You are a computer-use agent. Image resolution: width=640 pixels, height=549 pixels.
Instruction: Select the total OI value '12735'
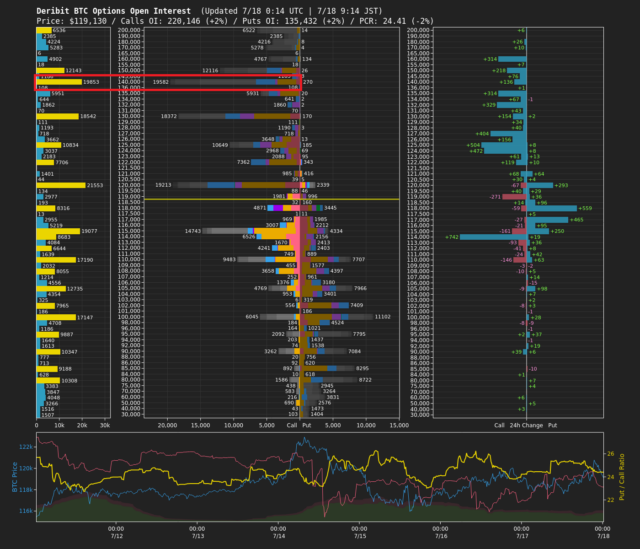(75, 289)
